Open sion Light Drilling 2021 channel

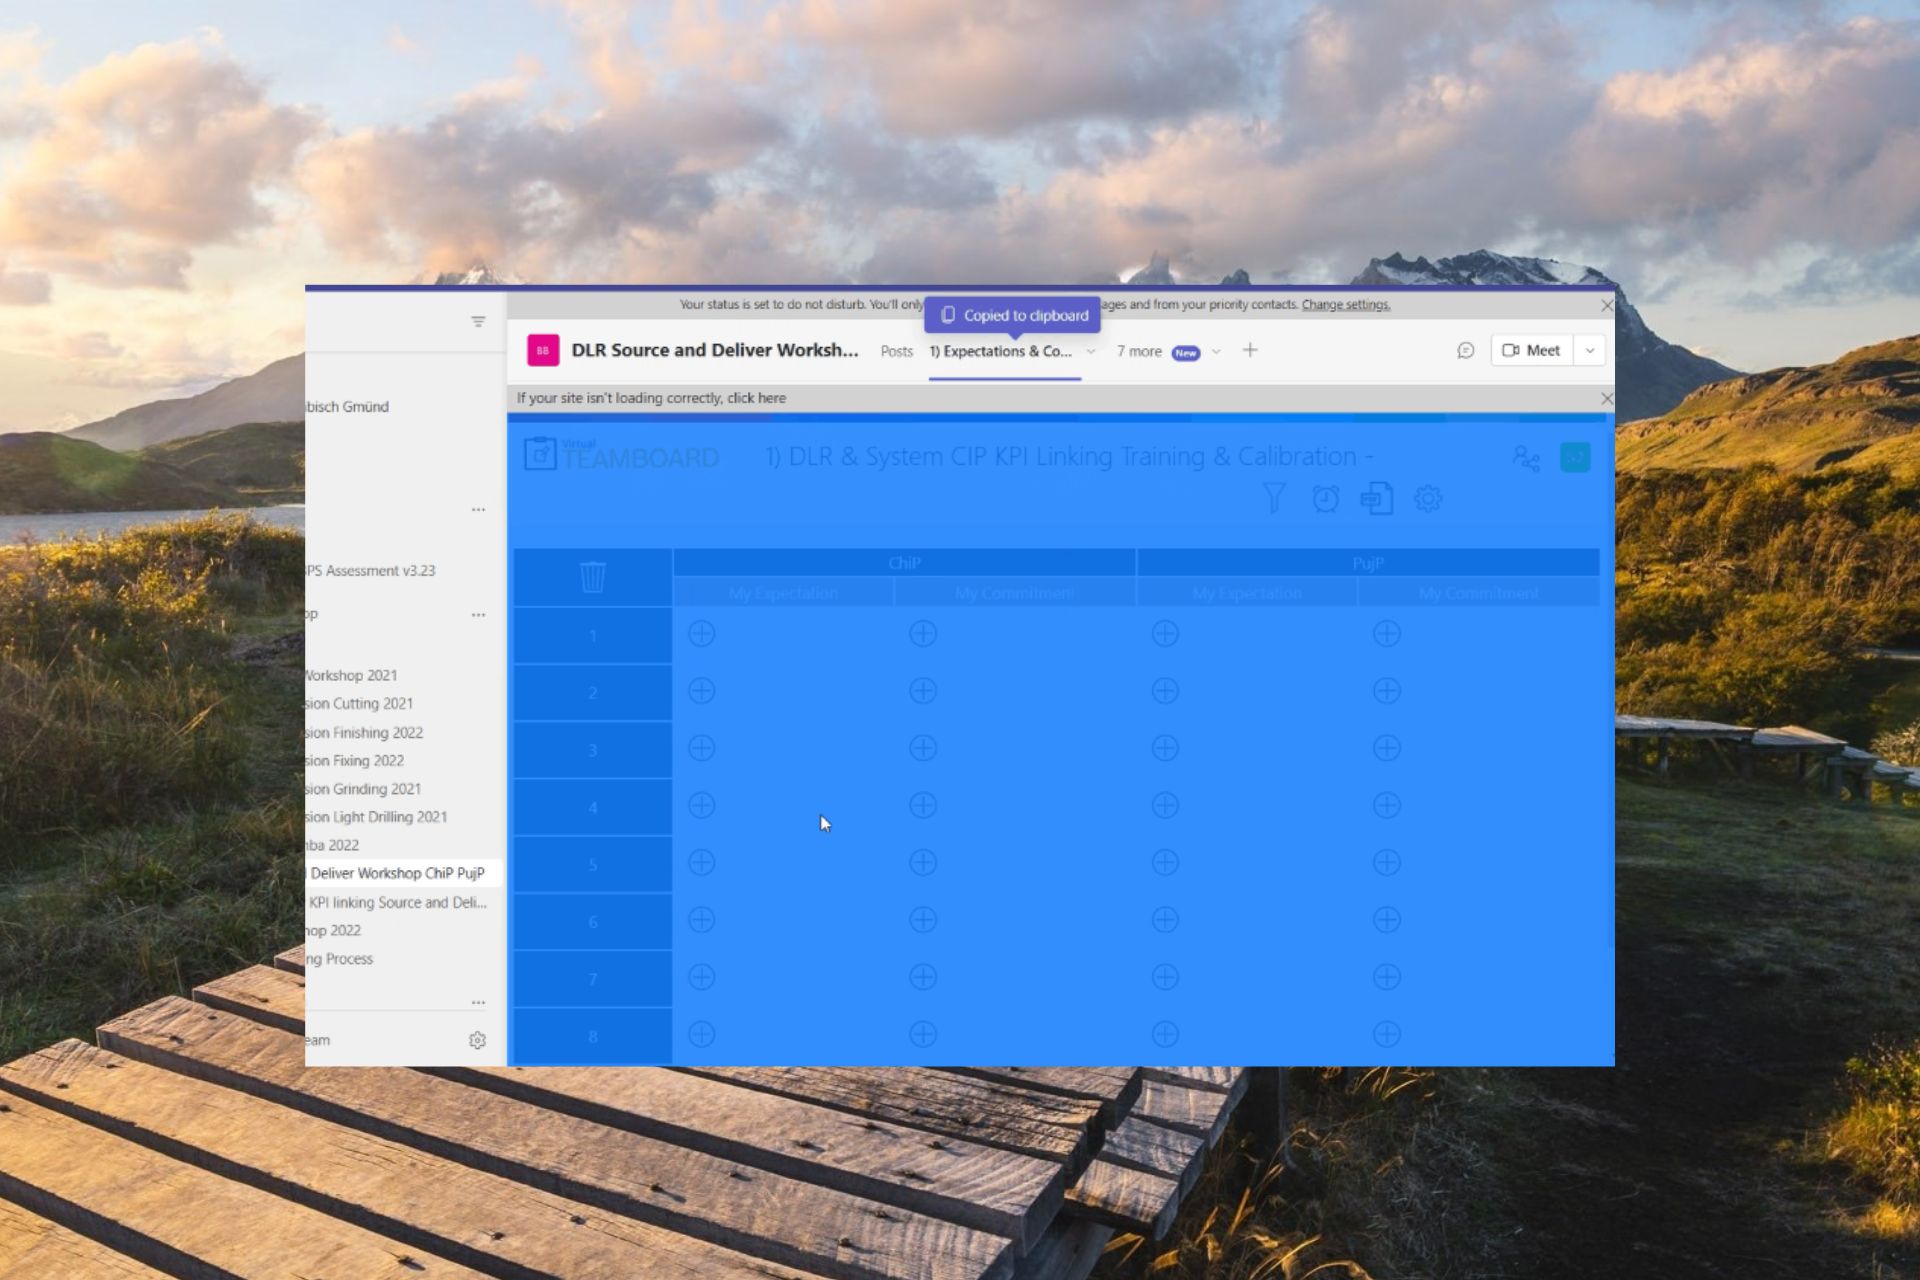pos(377,816)
